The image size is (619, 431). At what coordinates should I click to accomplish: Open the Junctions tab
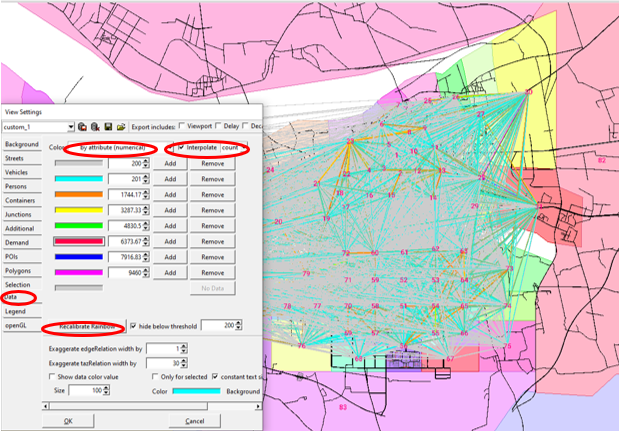[x=17, y=214]
